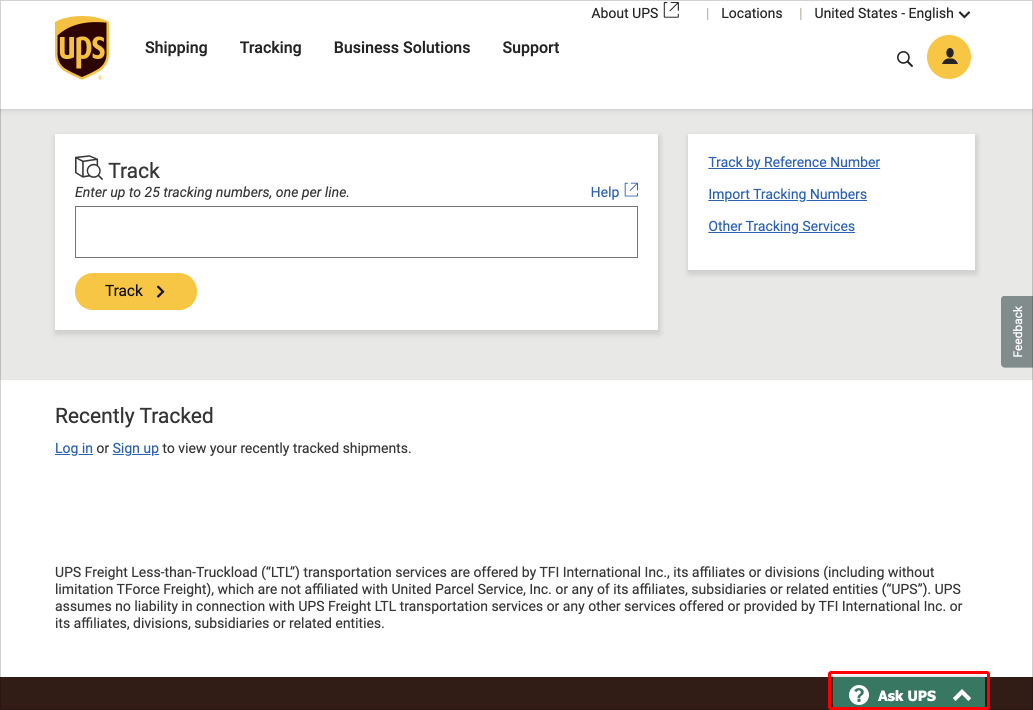Click the About UPS external link icon
The image size is (1033, 710).
click(671, 11)
